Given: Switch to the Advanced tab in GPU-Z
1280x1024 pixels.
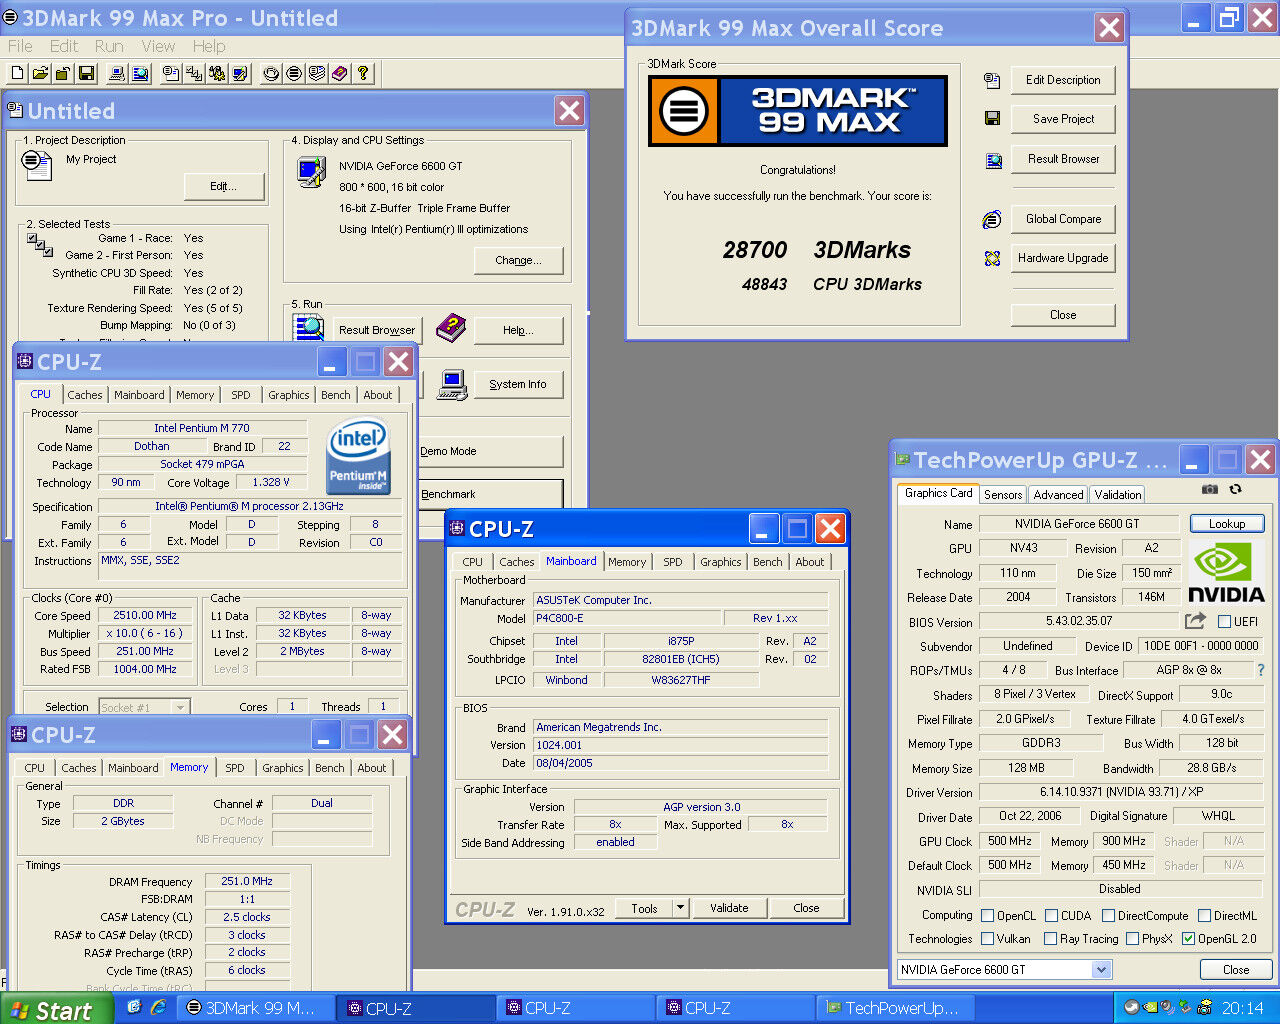Looking at the screenshot, I should click(x=1058, y=495).
